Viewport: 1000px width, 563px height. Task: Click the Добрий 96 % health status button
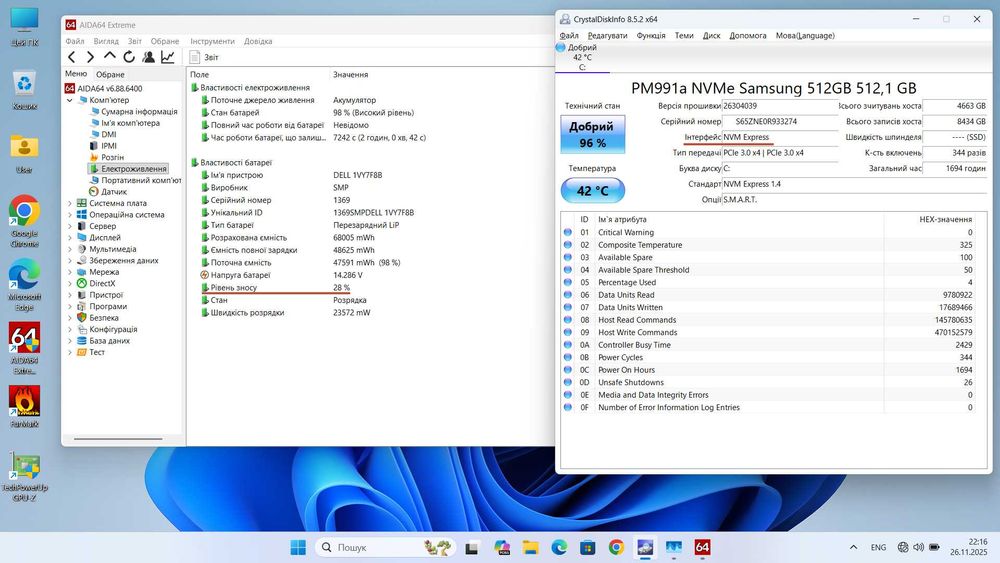tap(592, 134)
